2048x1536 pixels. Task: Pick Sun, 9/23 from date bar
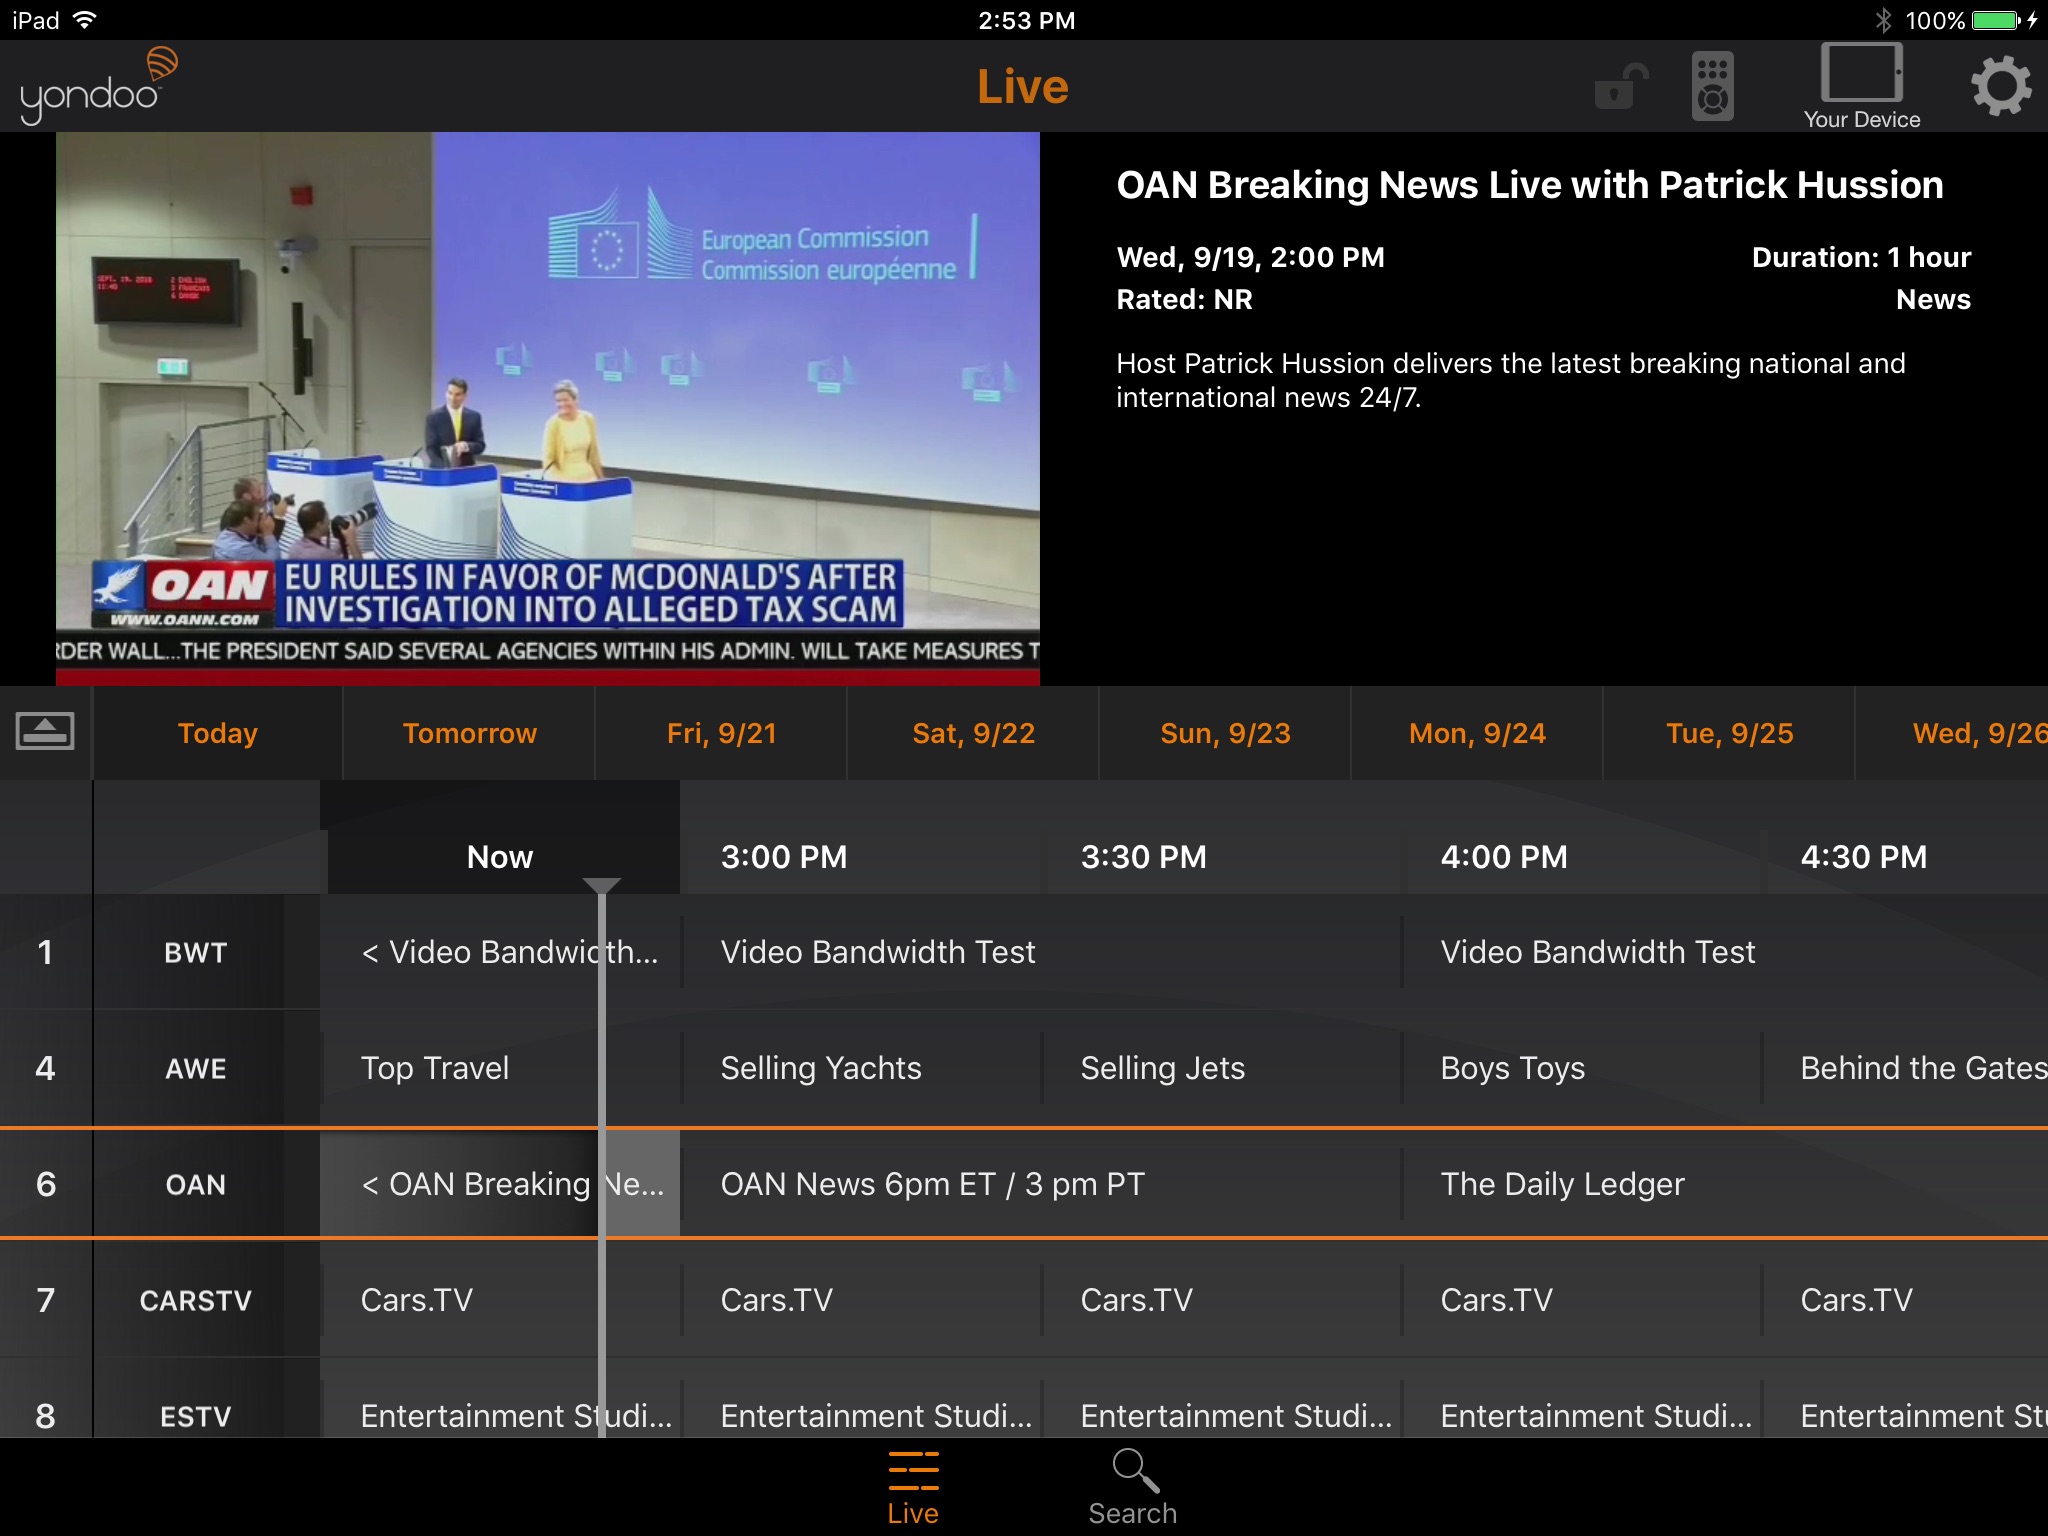click(1225, 733)
